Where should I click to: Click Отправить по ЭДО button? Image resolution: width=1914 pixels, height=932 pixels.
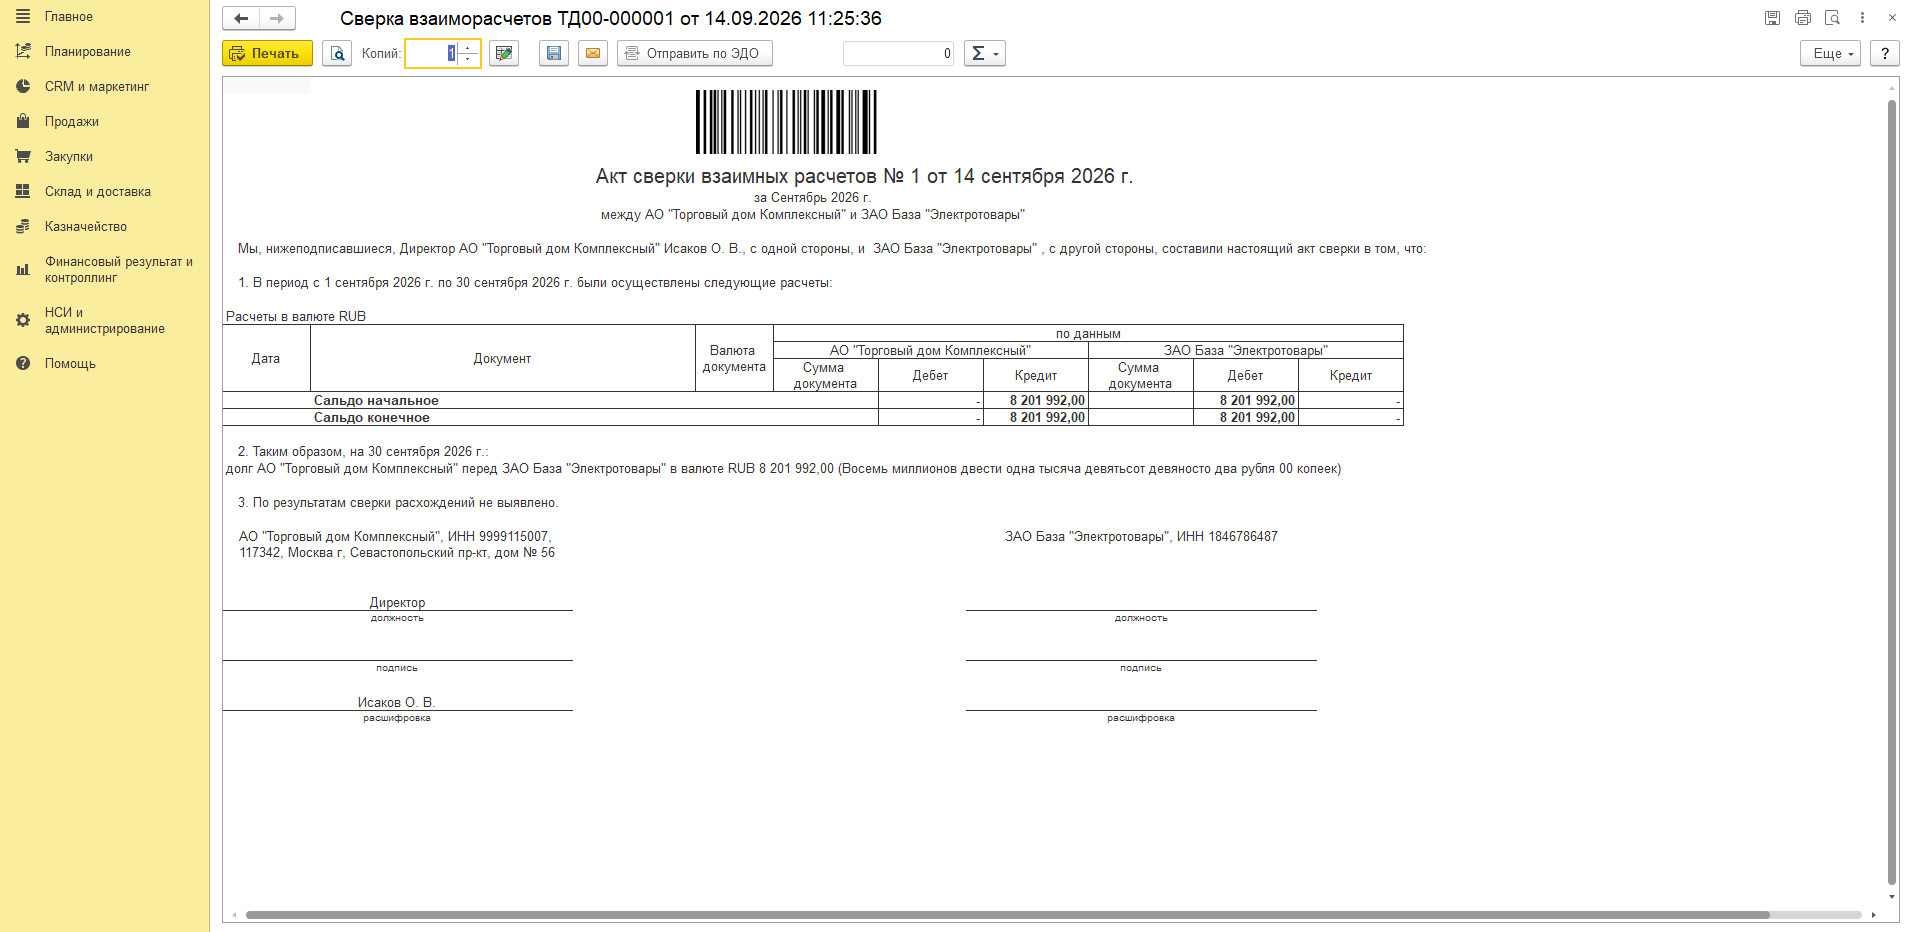point(695,53)
